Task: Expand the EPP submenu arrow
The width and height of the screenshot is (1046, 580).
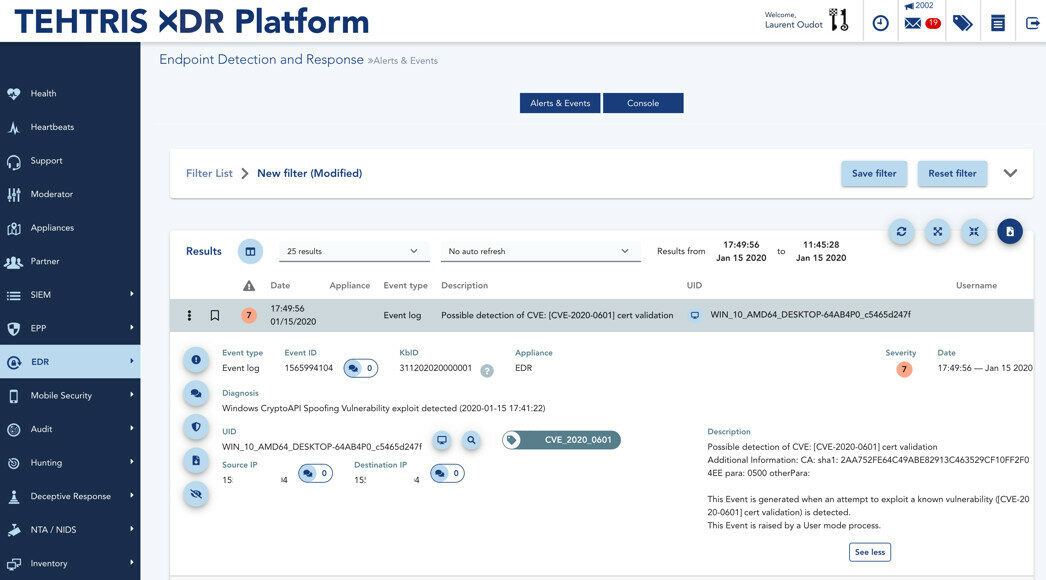Action: pos(131,327)
